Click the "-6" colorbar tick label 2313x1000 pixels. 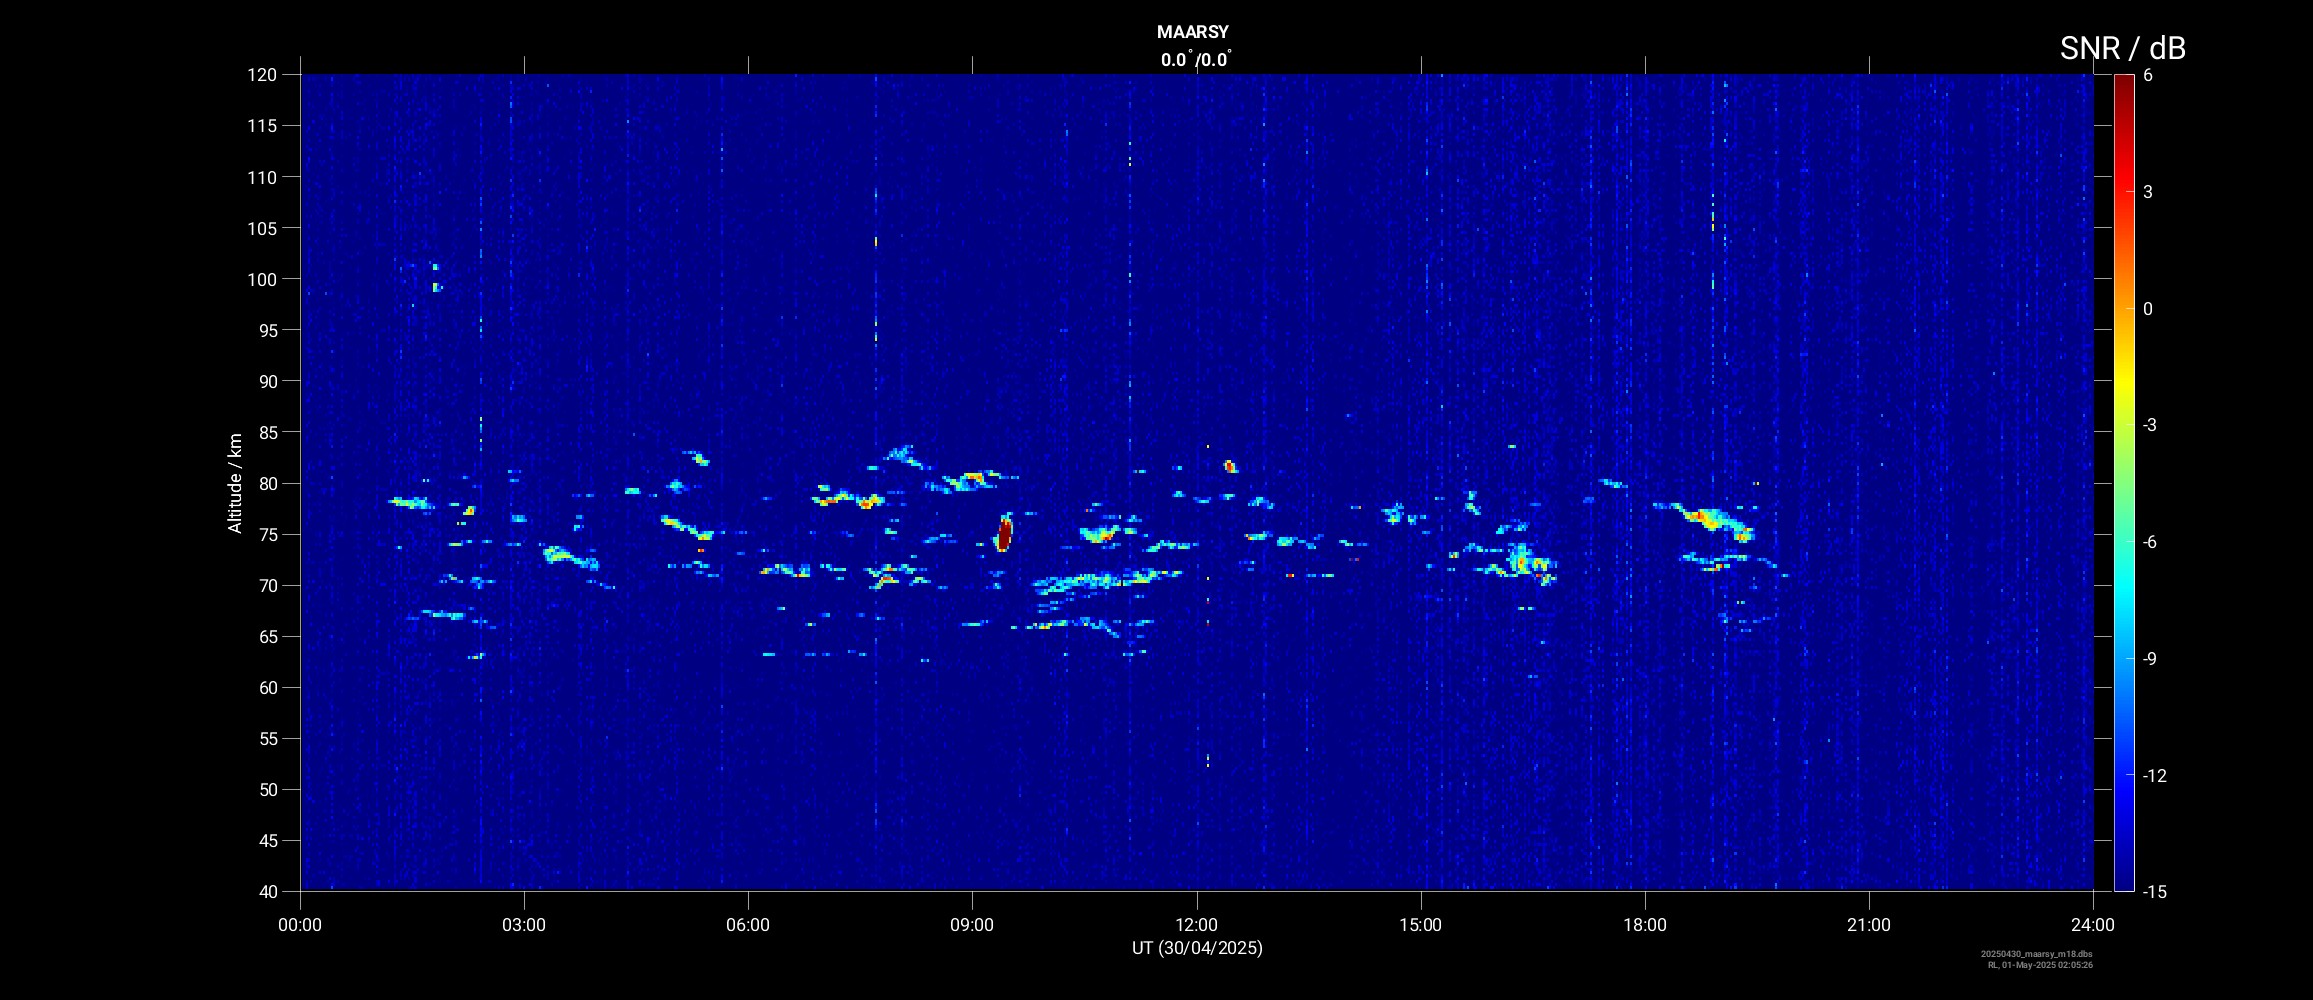(2150, 542)
